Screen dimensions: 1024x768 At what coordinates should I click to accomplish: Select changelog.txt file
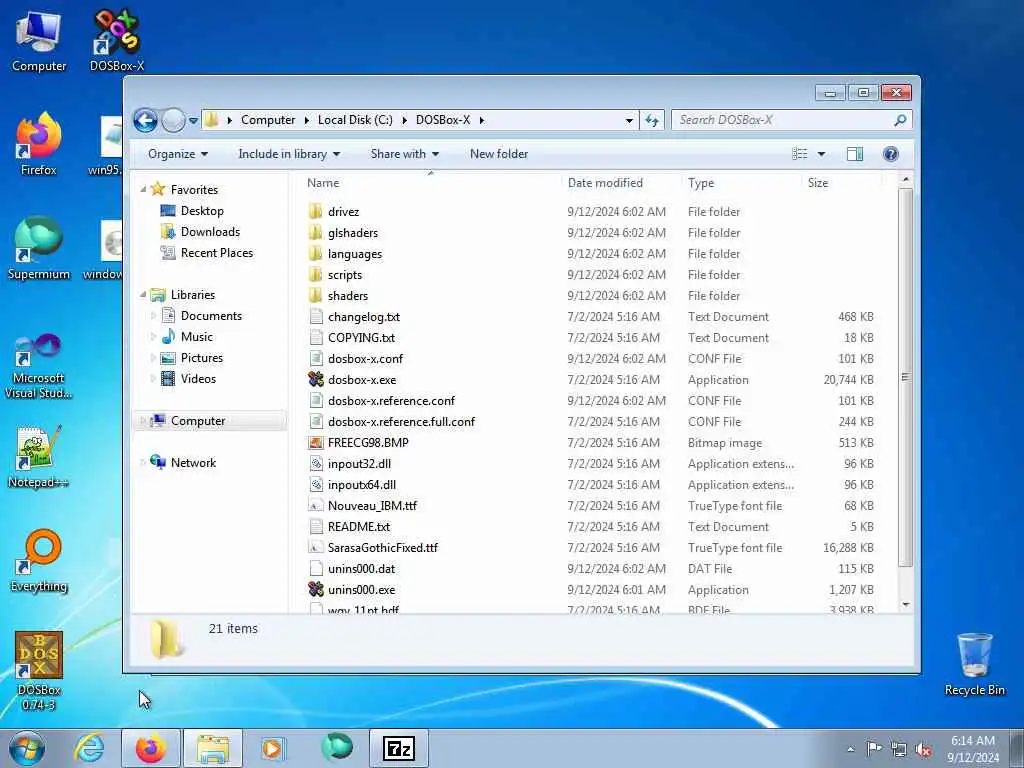click(364, 317)
